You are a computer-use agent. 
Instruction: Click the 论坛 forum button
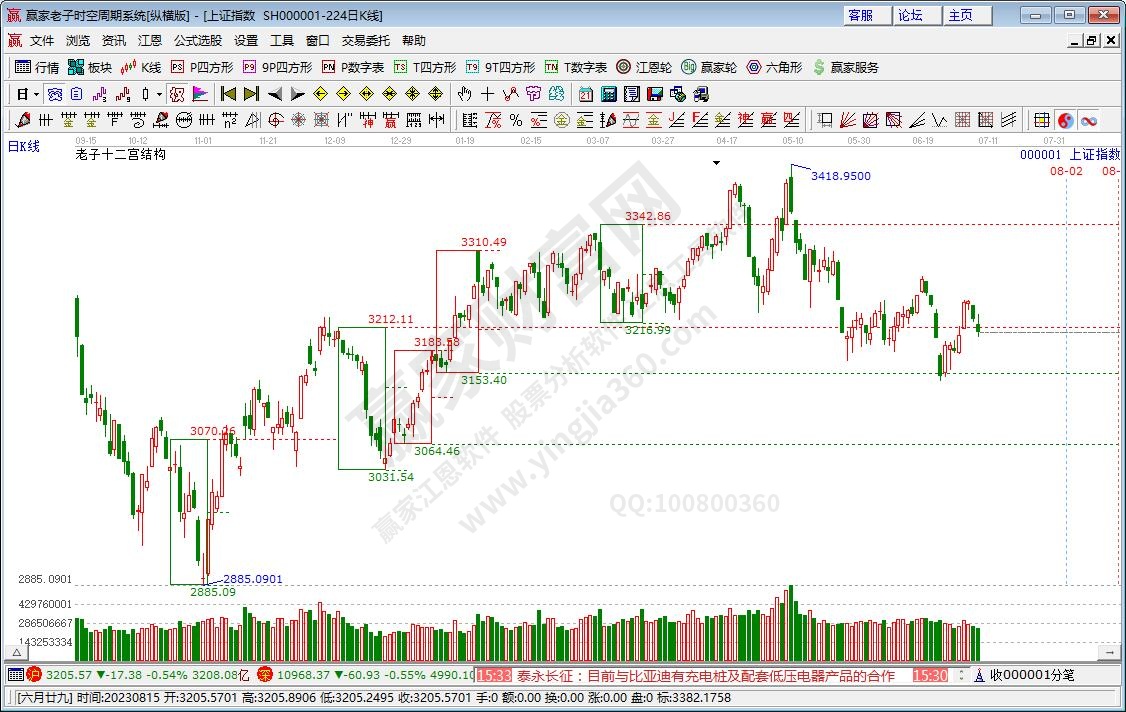click(910, 15)
